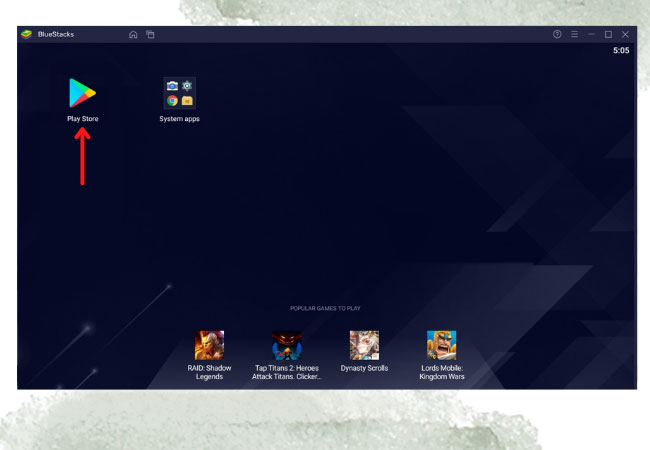
Task: Click the "Dynasty Scrolls" title text
Action: click(364, 368)
